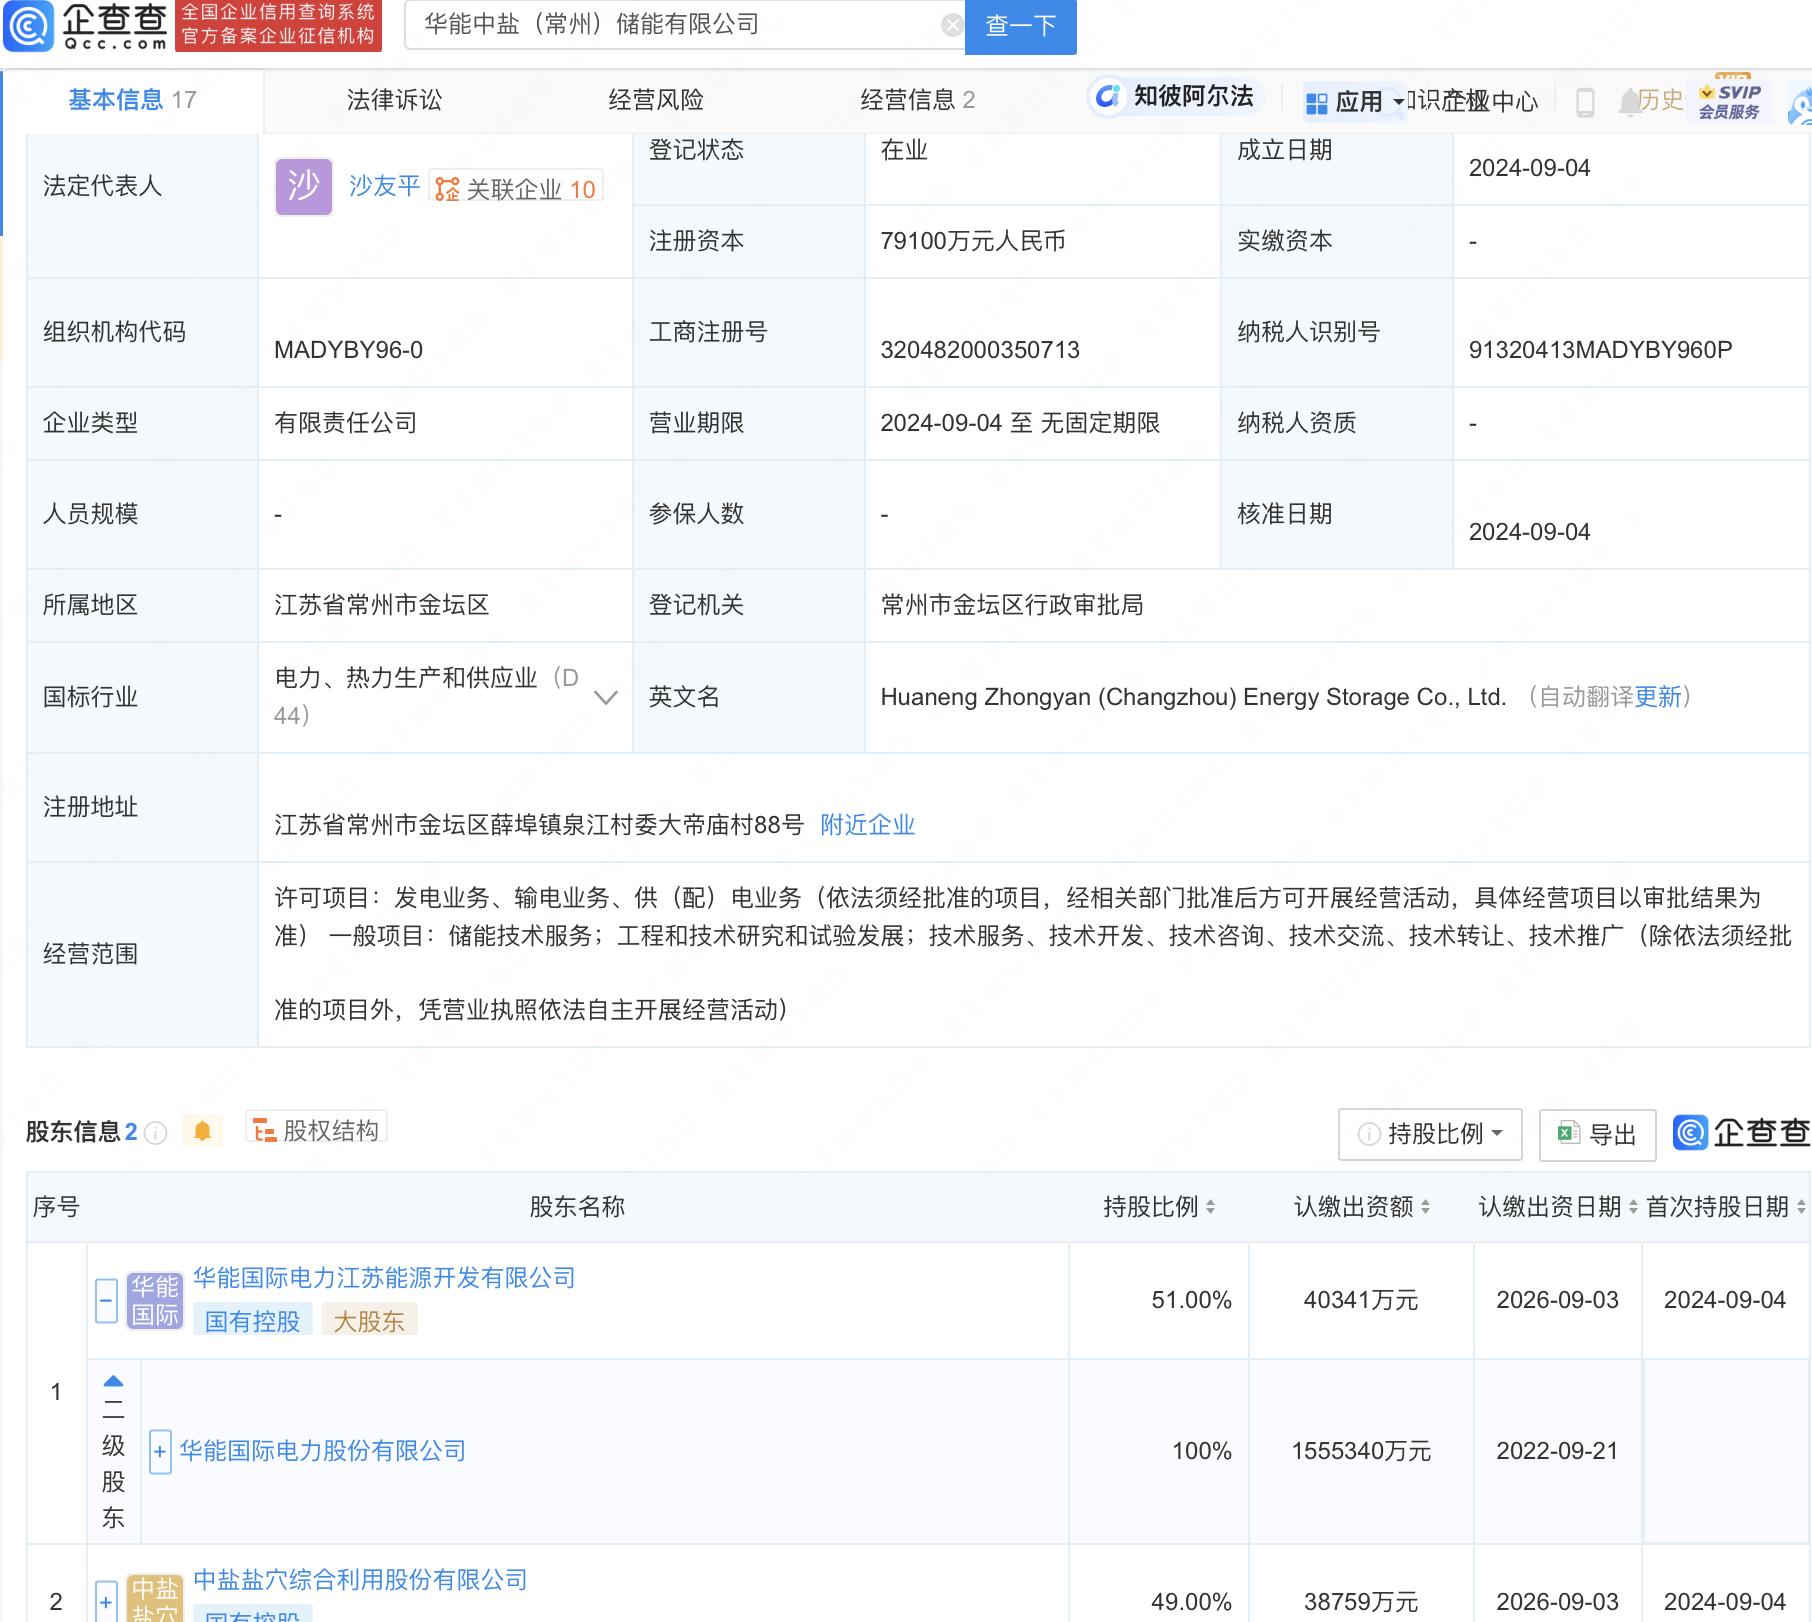The width and height of the screenshot is (1812, 1622).
Task: Open the 附近企业 link after the address
Action: 867,825
